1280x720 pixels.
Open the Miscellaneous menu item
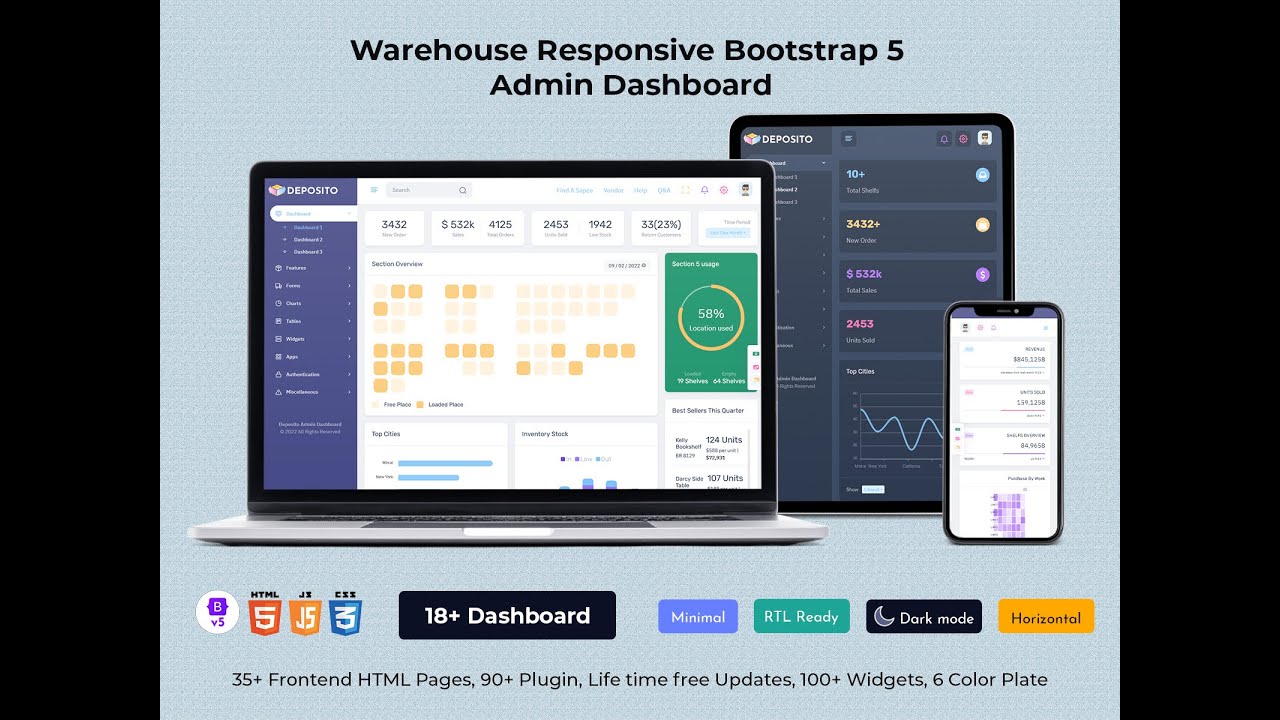tap(313, 392)
